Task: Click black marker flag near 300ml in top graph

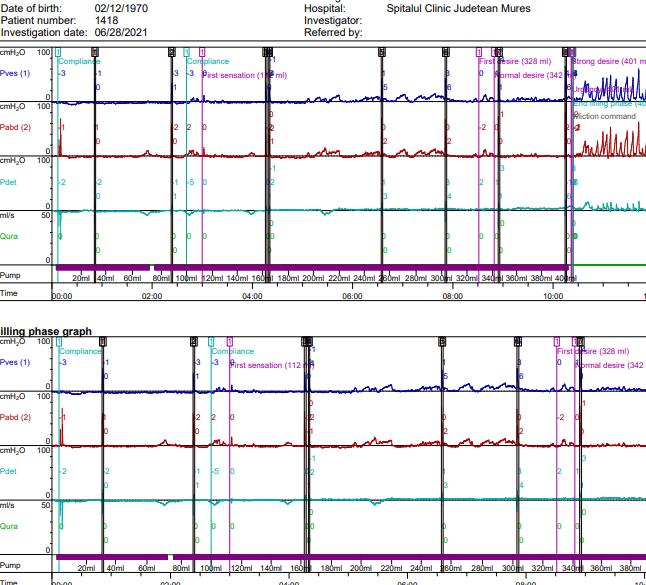Action: coord(446,52)
